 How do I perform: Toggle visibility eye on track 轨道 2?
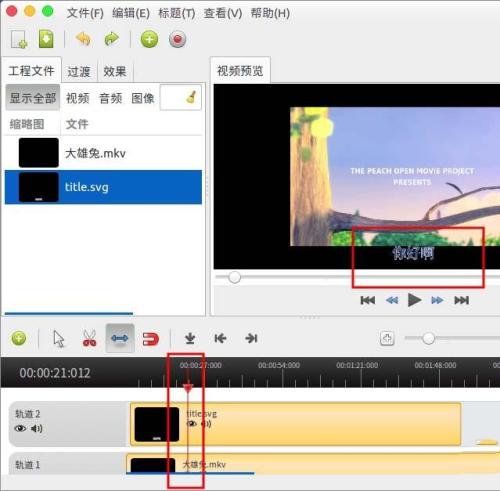point(20,428)
